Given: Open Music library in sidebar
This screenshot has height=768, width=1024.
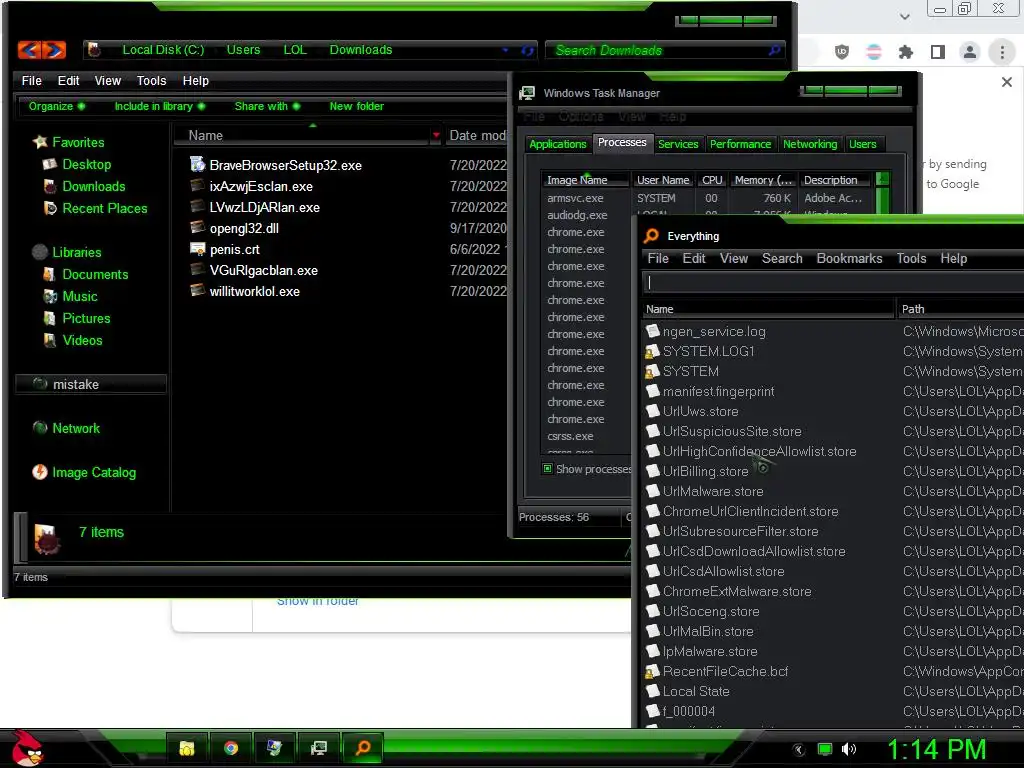Looking at the screenshot, I should (80, 296).
